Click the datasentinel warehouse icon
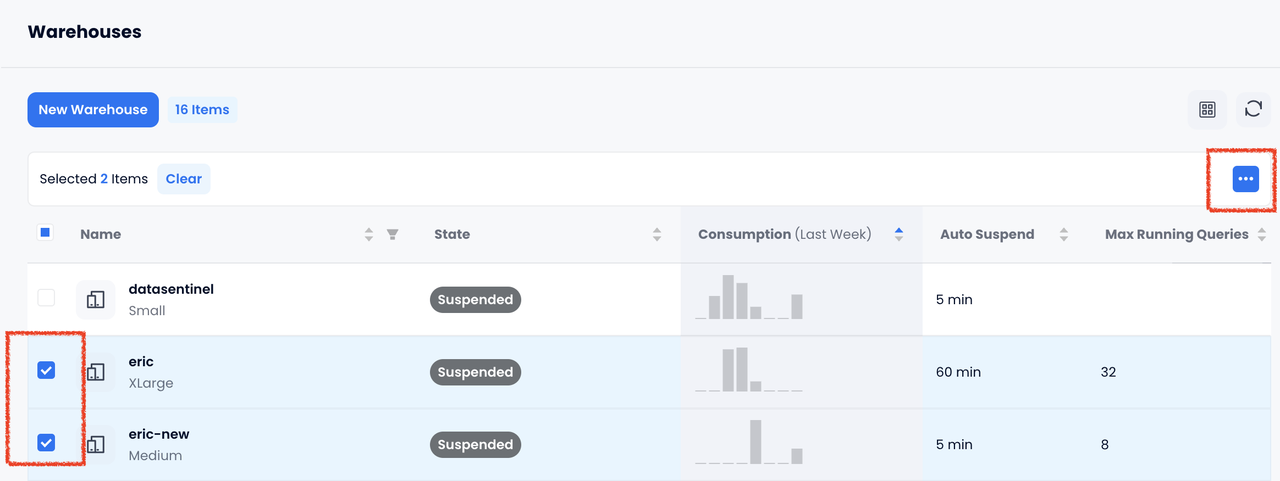The image size is (1280, 481). click(x=96, y=300)
